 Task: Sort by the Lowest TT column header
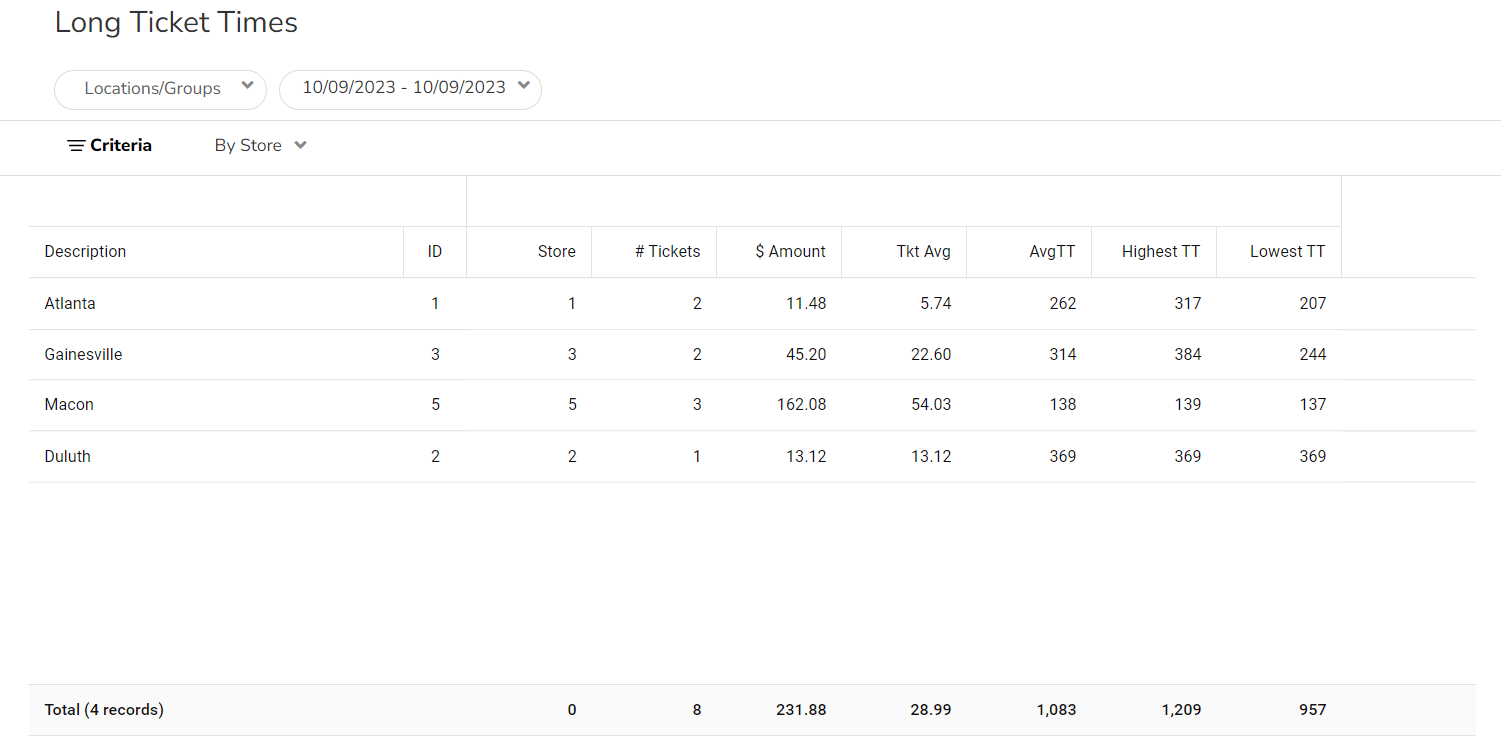pos(1287,252)
